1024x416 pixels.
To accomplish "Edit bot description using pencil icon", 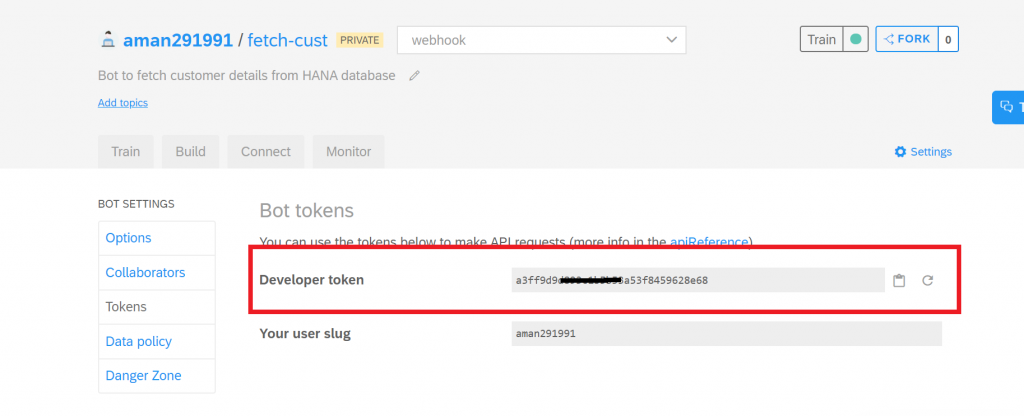I will 414,76.
